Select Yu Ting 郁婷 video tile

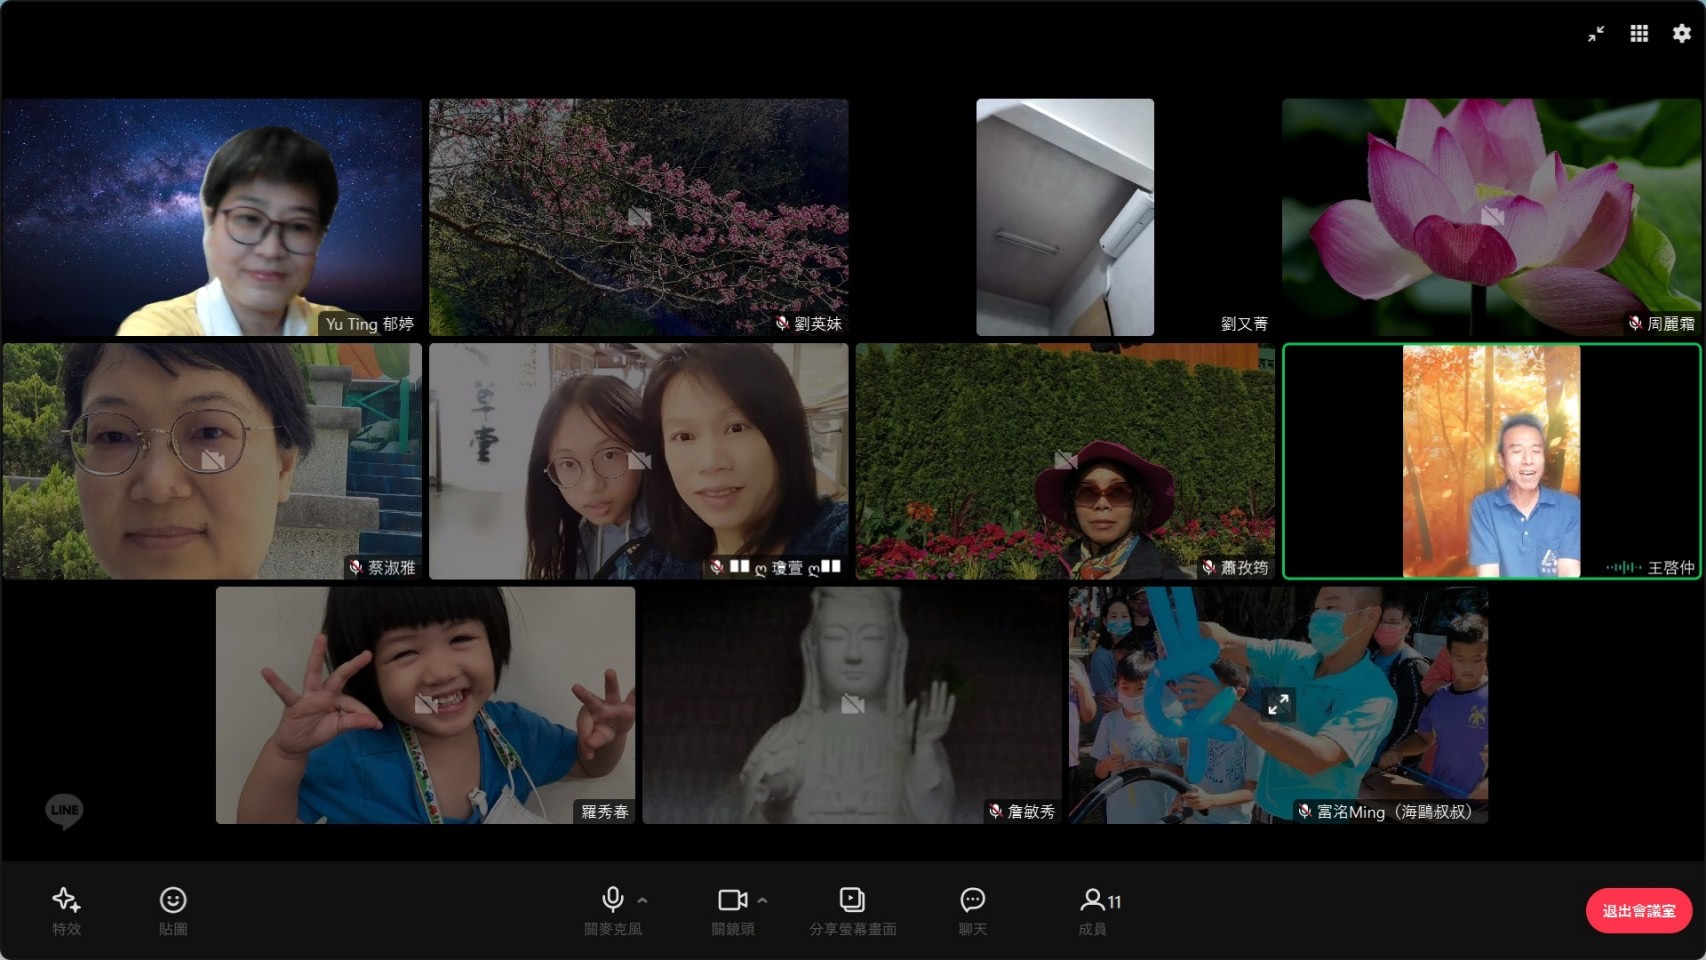[212, 217]
